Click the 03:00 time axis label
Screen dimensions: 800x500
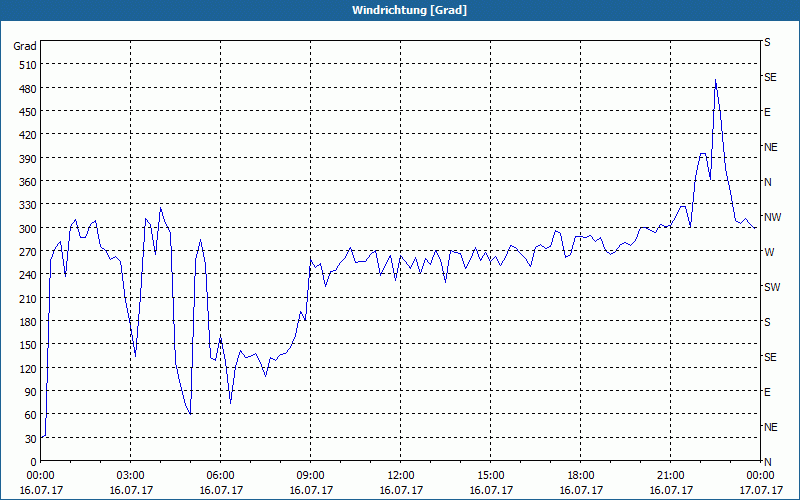[x=130, y=476]
